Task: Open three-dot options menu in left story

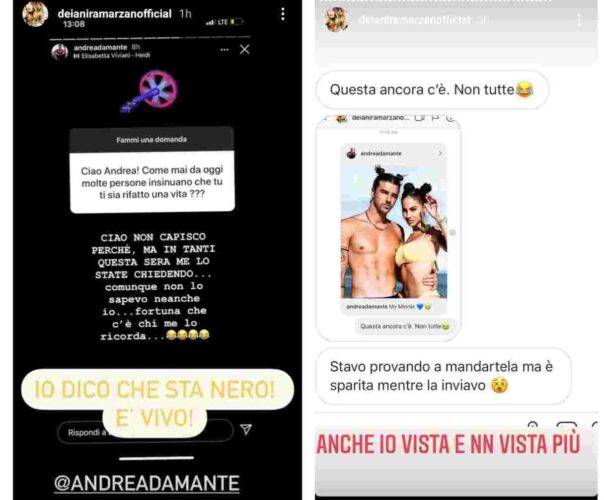Action: point(283,14)
